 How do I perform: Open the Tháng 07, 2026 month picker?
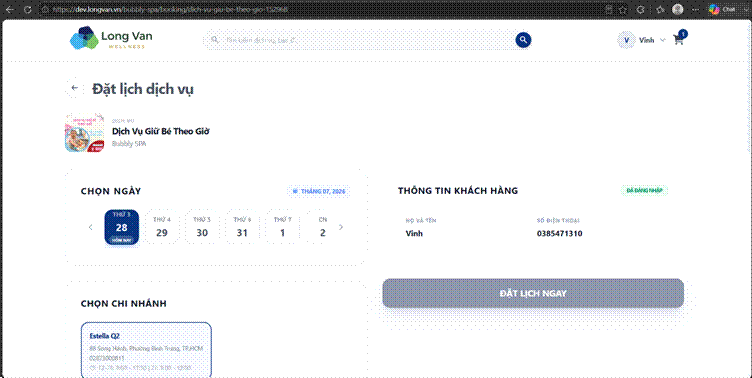[x=319, y=191]
